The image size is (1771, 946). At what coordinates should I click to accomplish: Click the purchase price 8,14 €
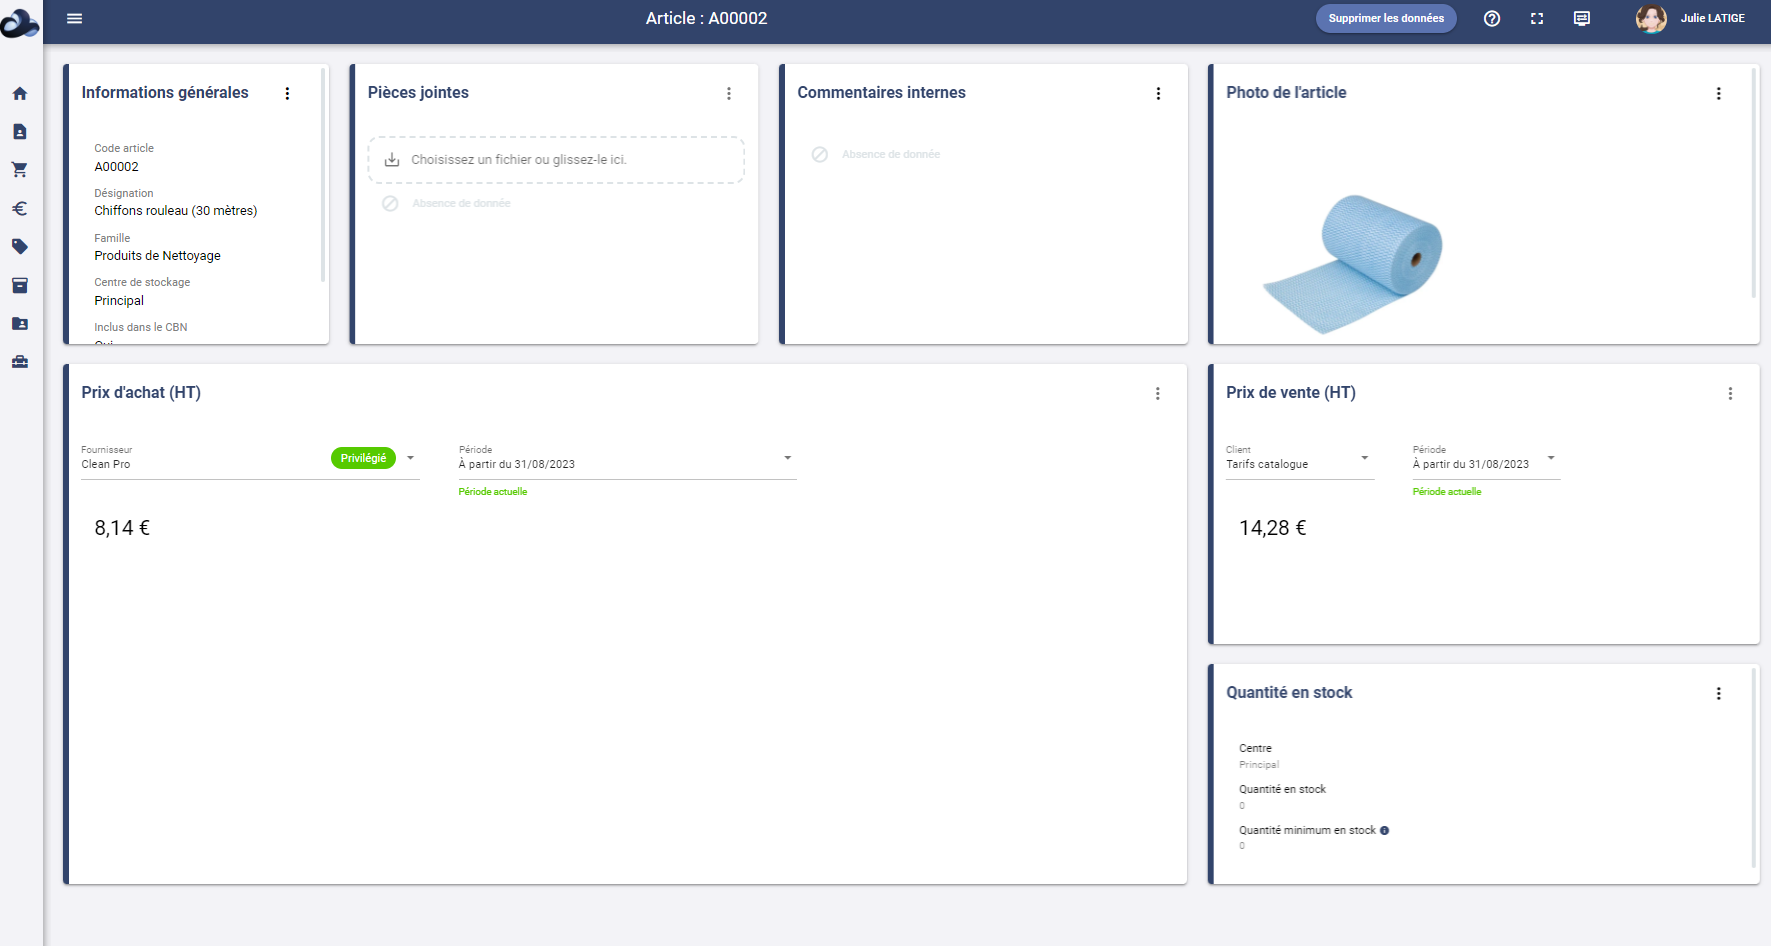click(122, 528)
